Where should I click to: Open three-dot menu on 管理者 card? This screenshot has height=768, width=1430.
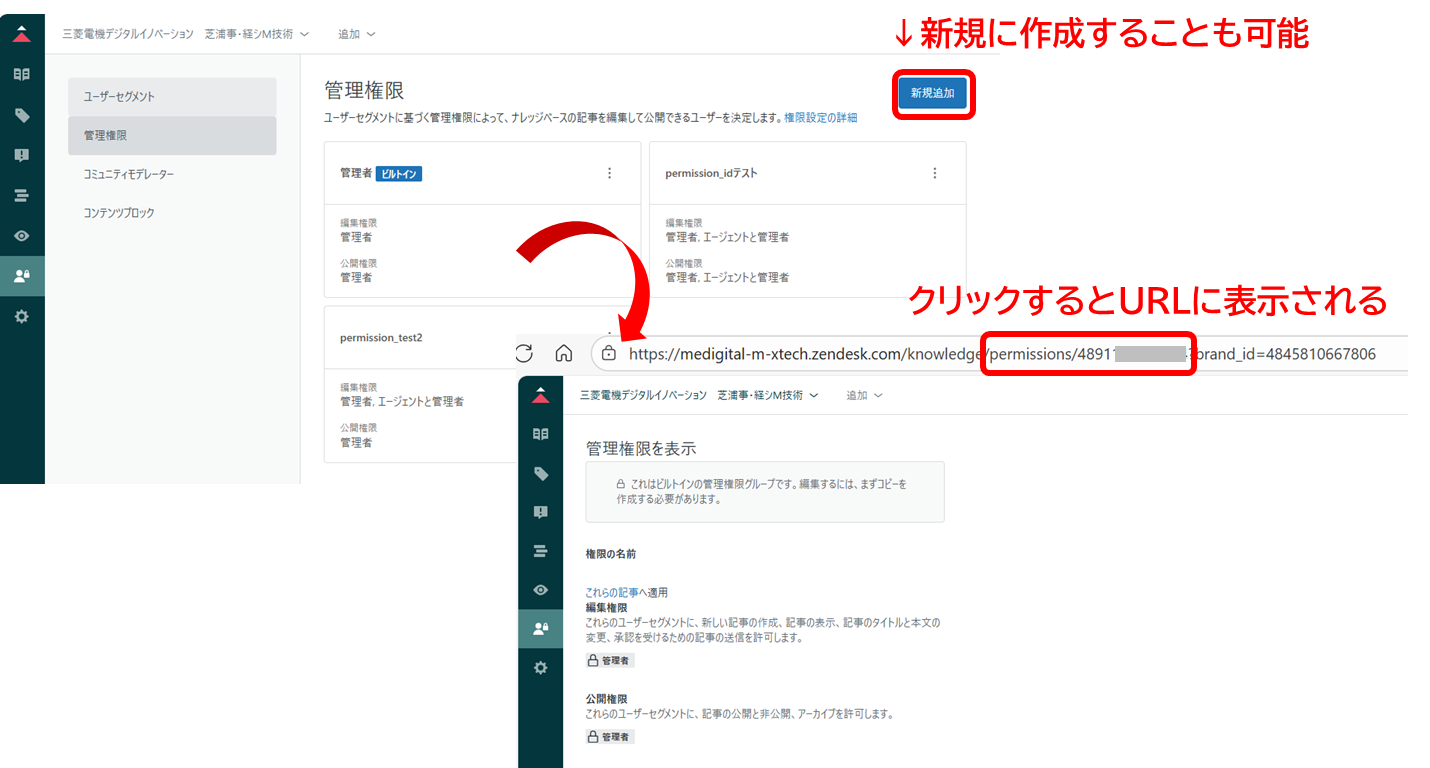pos(610,173)
